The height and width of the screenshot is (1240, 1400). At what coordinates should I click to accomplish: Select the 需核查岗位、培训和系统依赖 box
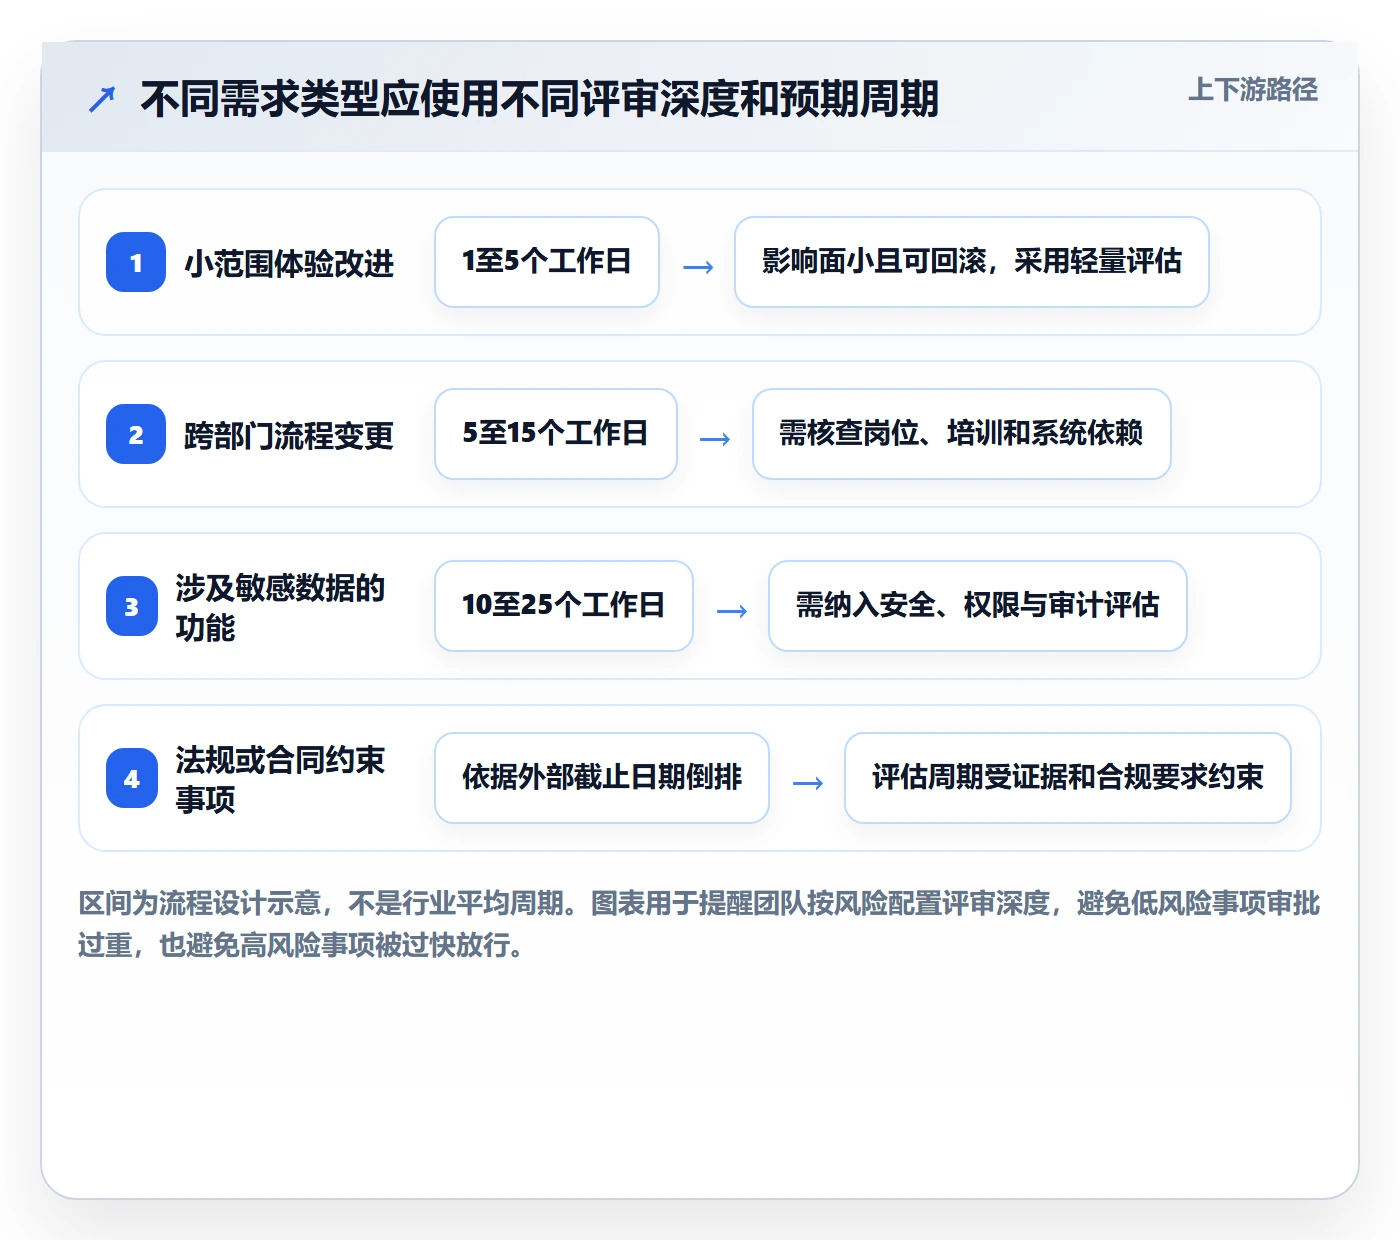[962, 434]
